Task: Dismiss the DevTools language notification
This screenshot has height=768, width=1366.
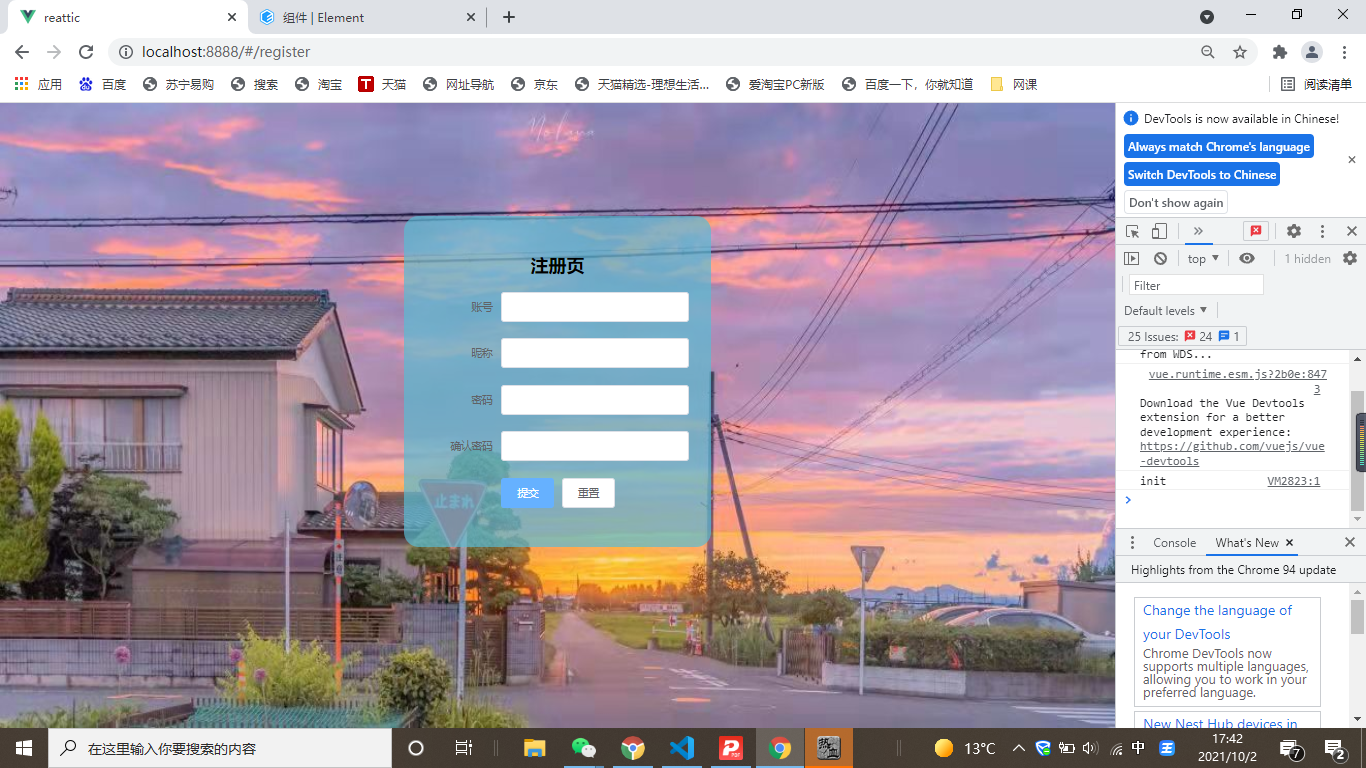Action: [x=1352, y=160]
